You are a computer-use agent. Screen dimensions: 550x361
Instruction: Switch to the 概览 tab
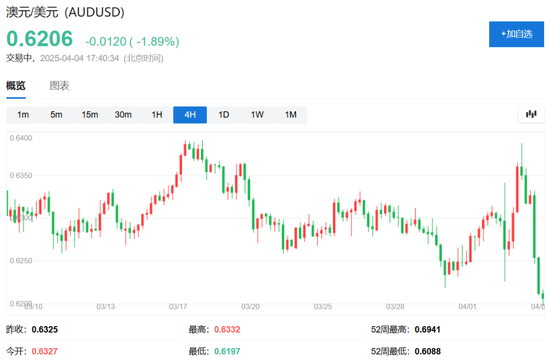tap(16, 86)
